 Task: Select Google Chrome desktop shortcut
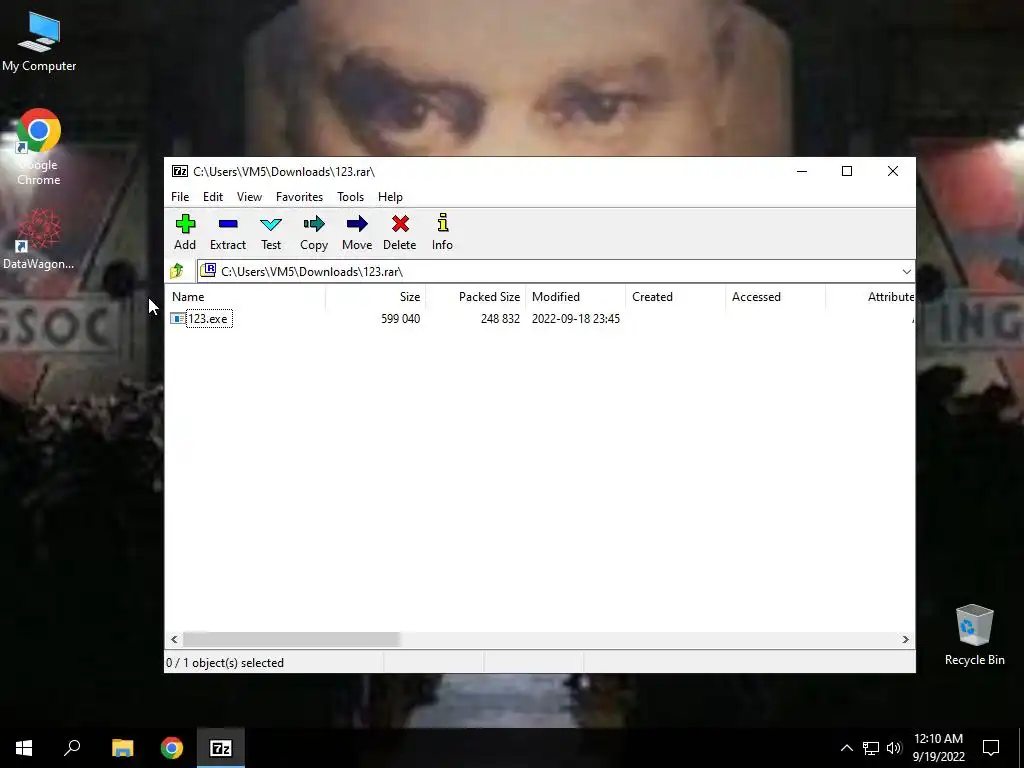pyautogui.click(x=39, y=148)
